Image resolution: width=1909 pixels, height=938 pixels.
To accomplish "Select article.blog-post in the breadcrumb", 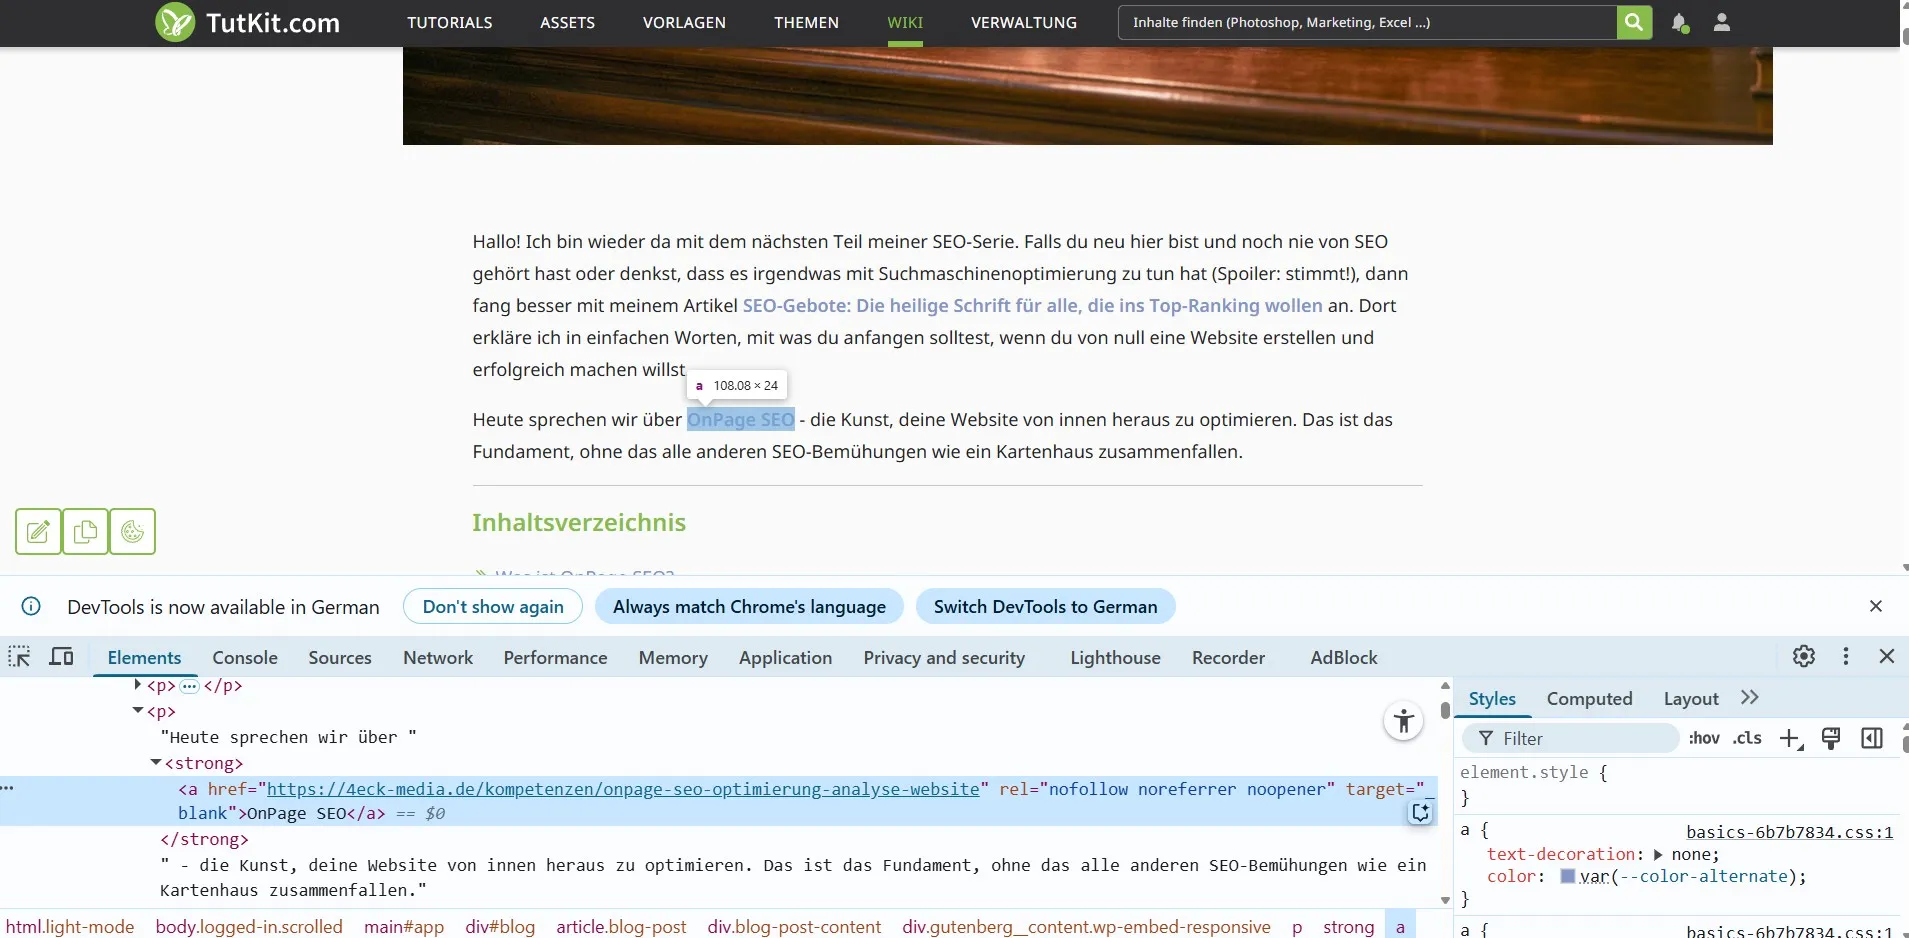I will click(x=621, y=926).
